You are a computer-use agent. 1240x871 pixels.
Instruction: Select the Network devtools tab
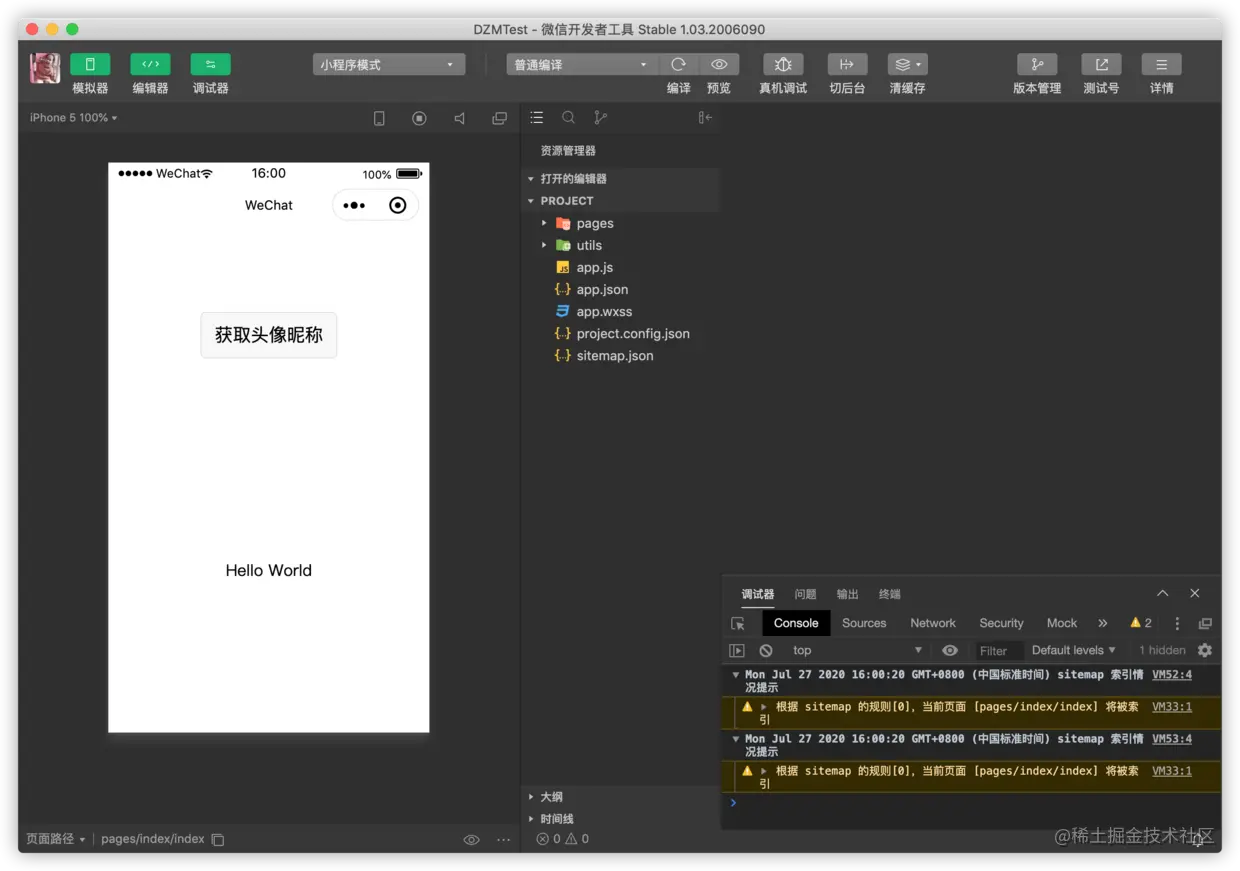coord(933,623)
